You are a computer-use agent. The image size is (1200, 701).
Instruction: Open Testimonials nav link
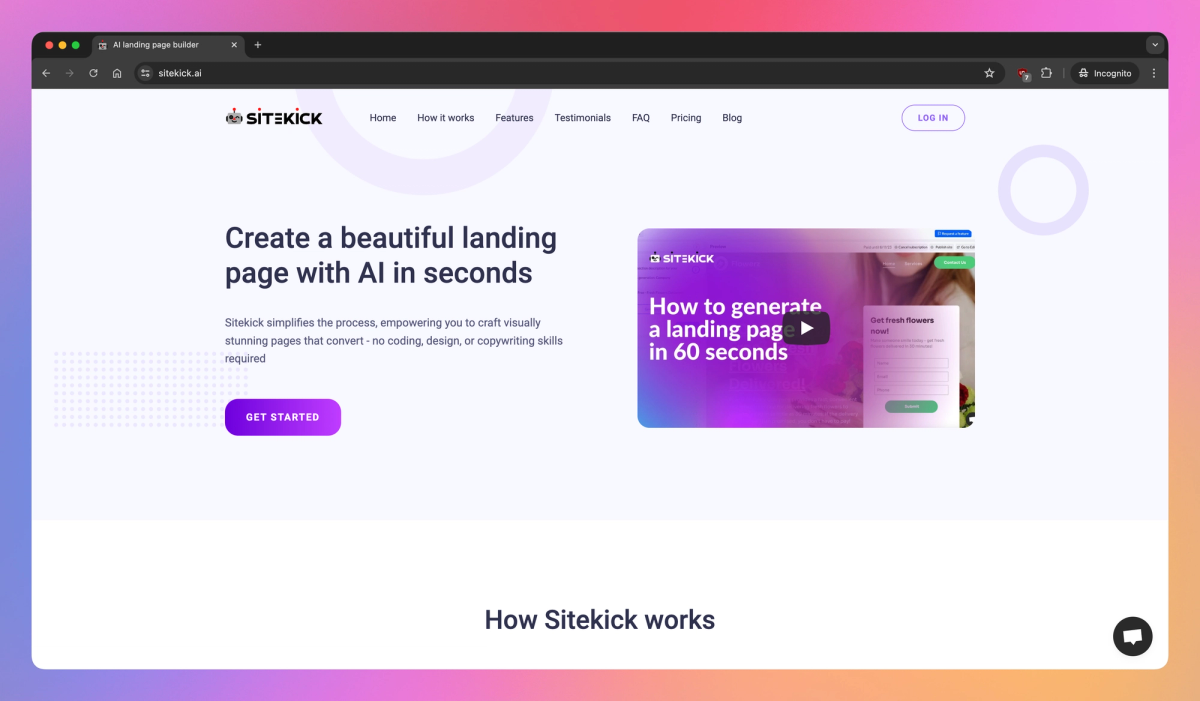tap(583, 118)
